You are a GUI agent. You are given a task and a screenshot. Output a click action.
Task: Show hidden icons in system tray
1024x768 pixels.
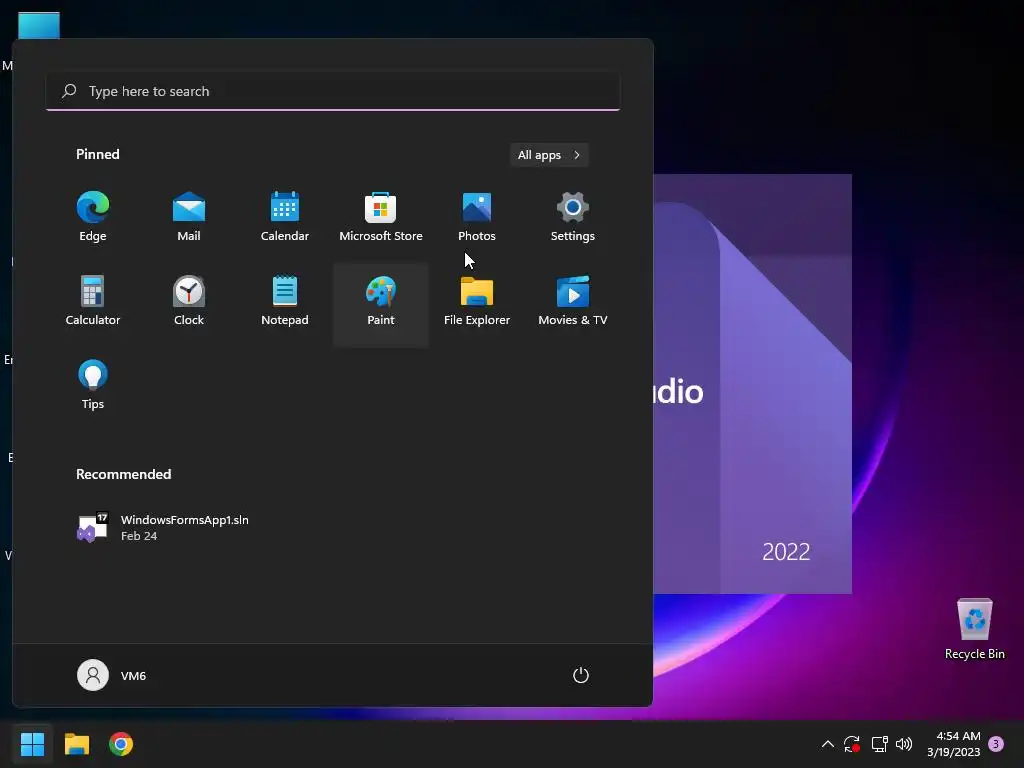[x=827, y=744]
